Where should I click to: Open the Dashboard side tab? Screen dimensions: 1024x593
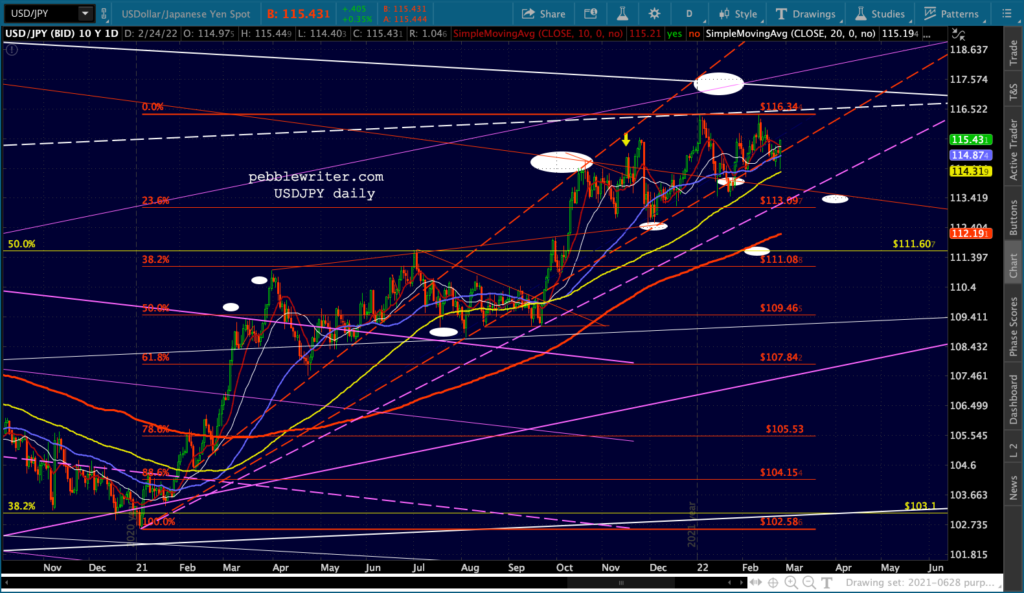coord(1013,399)
